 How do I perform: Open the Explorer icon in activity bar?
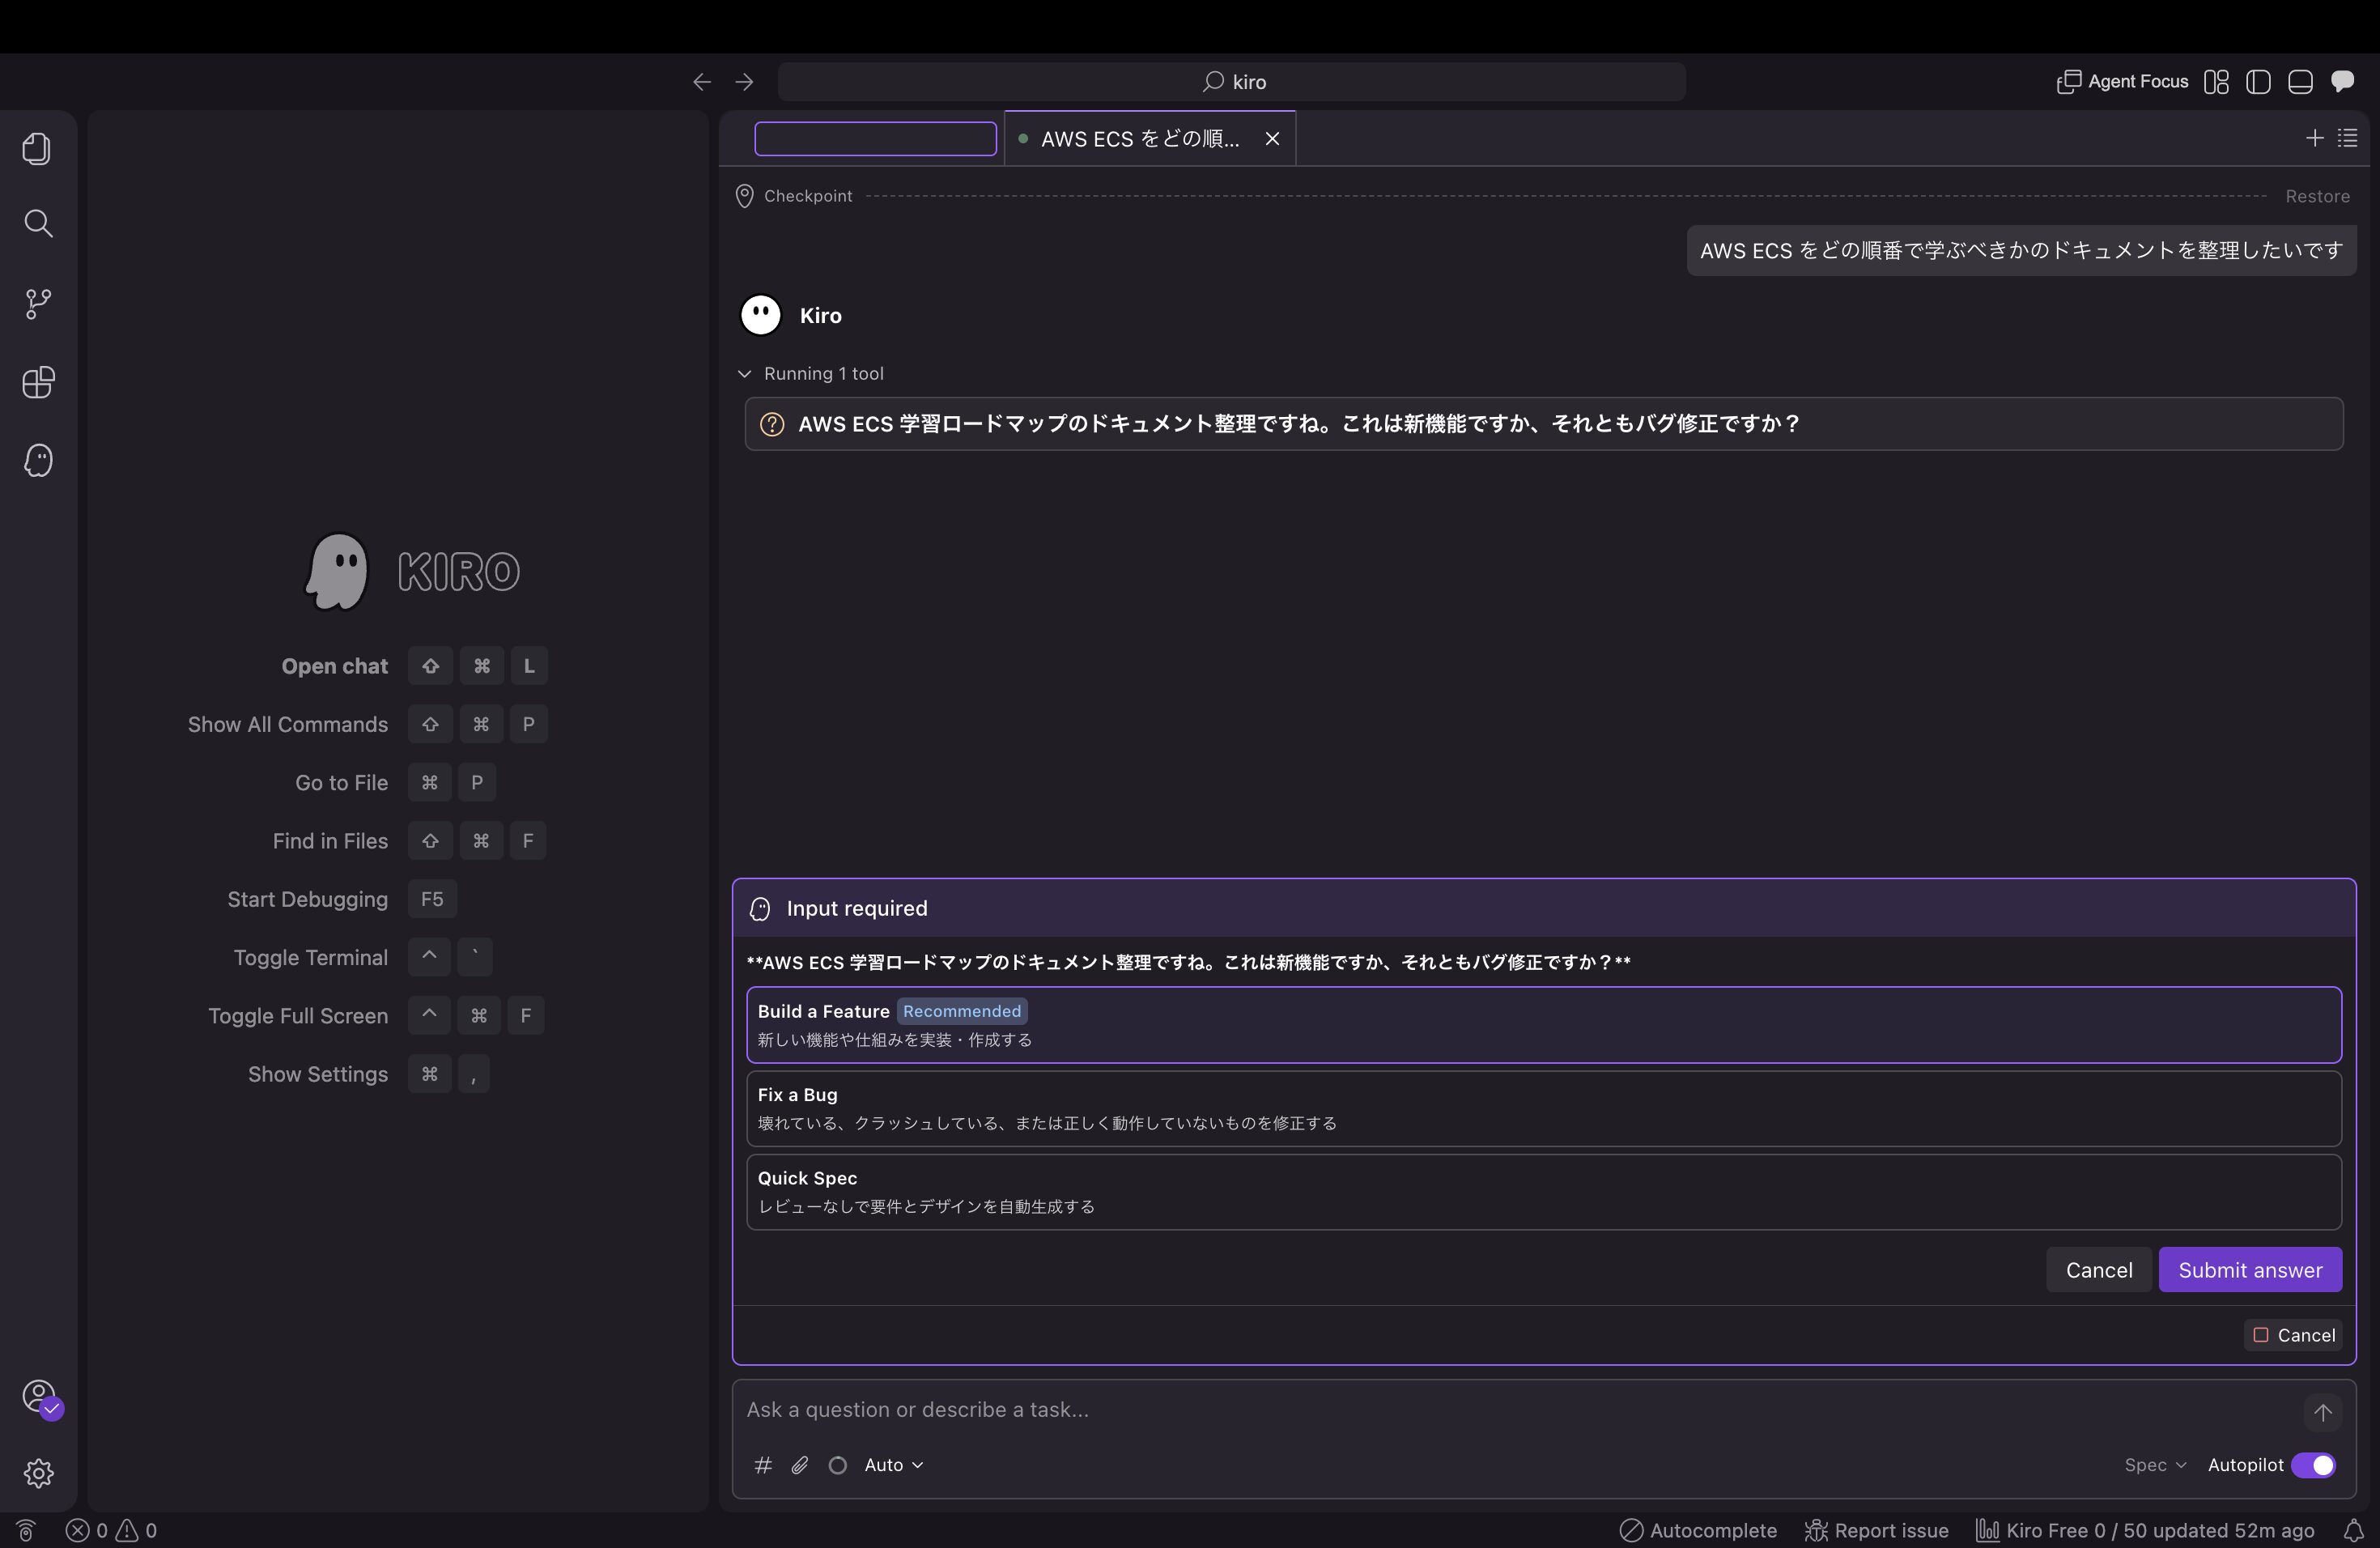37,149
